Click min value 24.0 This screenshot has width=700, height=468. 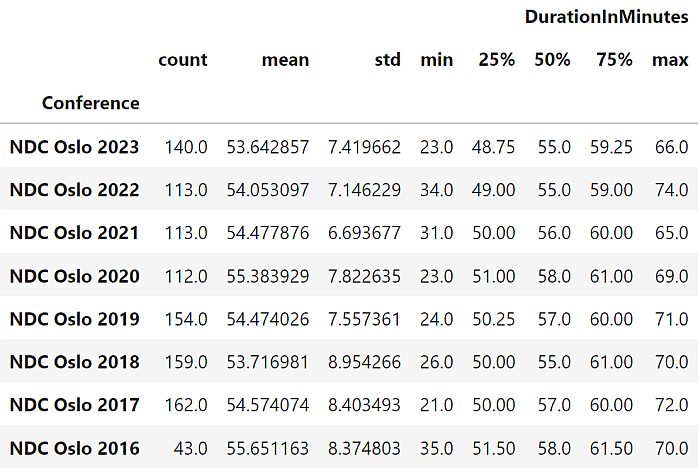(437, 319)
